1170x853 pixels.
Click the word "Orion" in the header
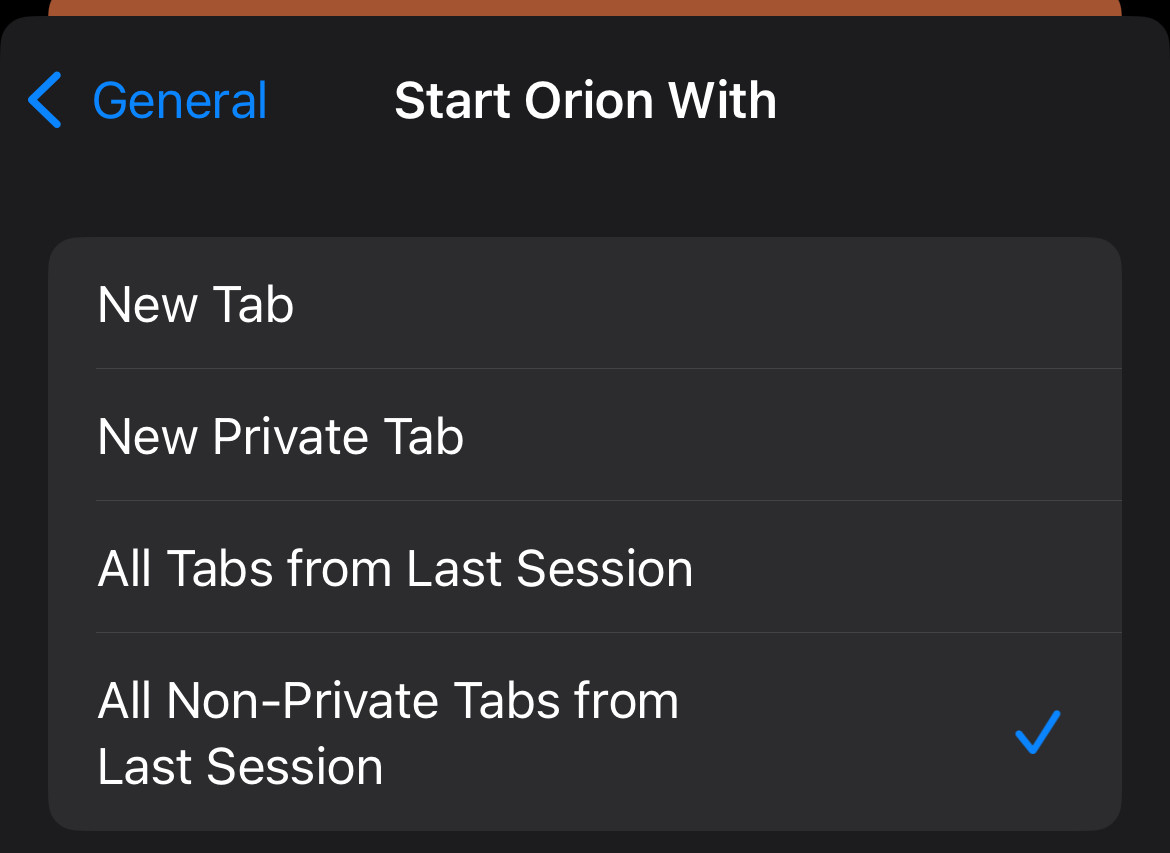coord(589,100)
